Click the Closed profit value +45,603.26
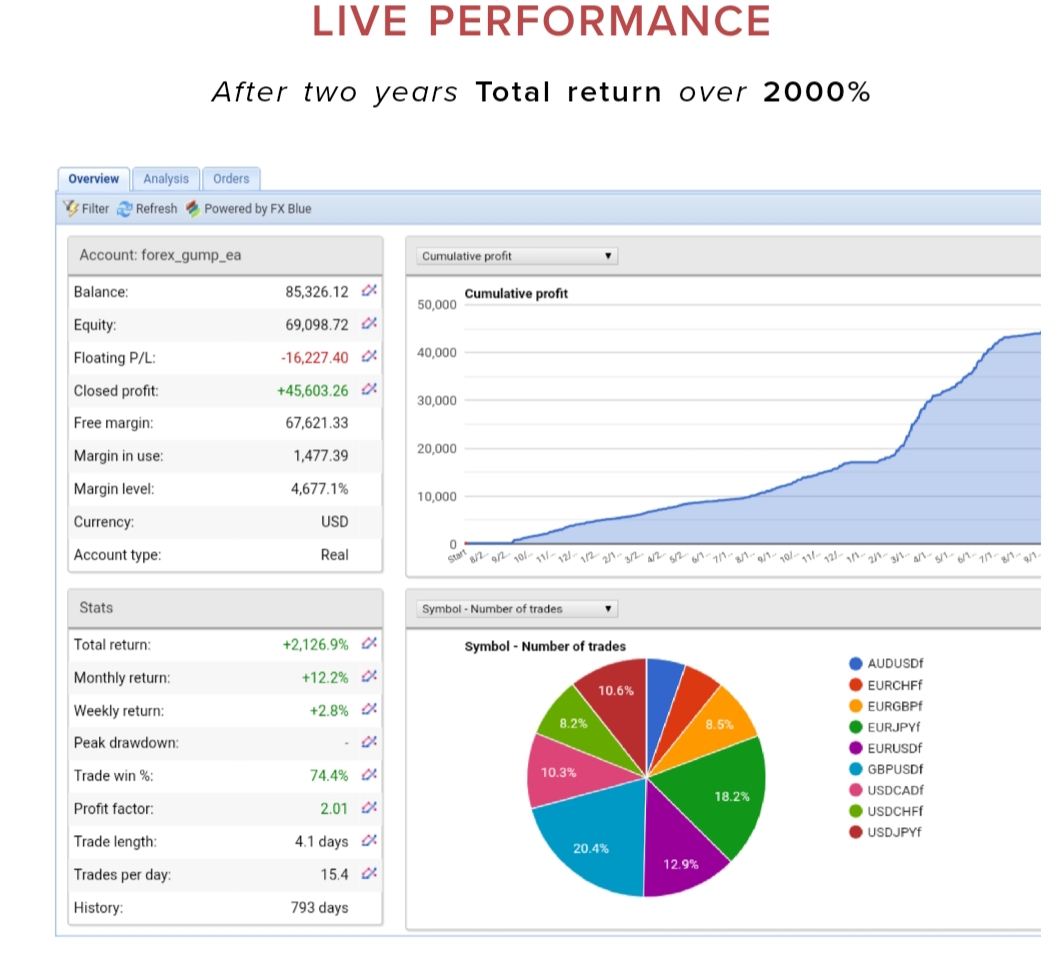Image resolution: width=1056 pixels, height=970 pixels. [312, 391]
